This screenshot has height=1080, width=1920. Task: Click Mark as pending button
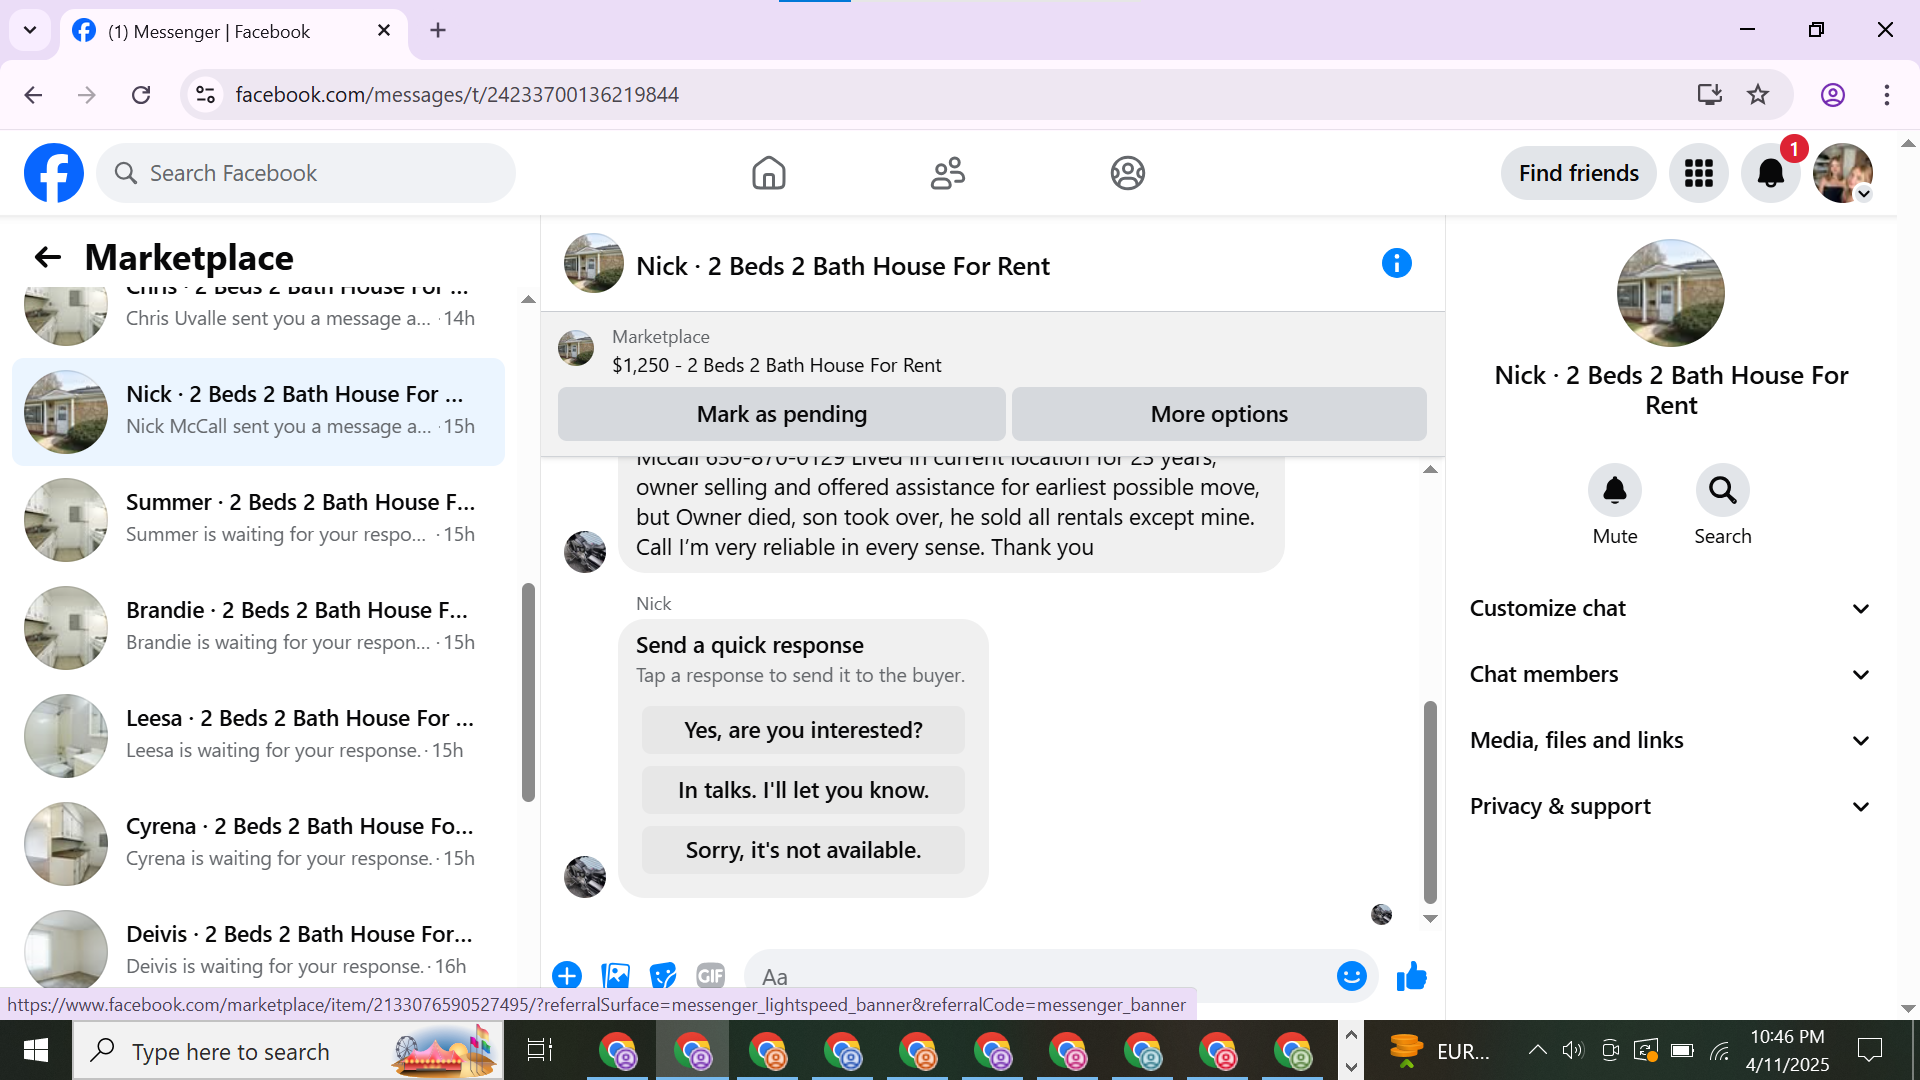pos(781,414)
